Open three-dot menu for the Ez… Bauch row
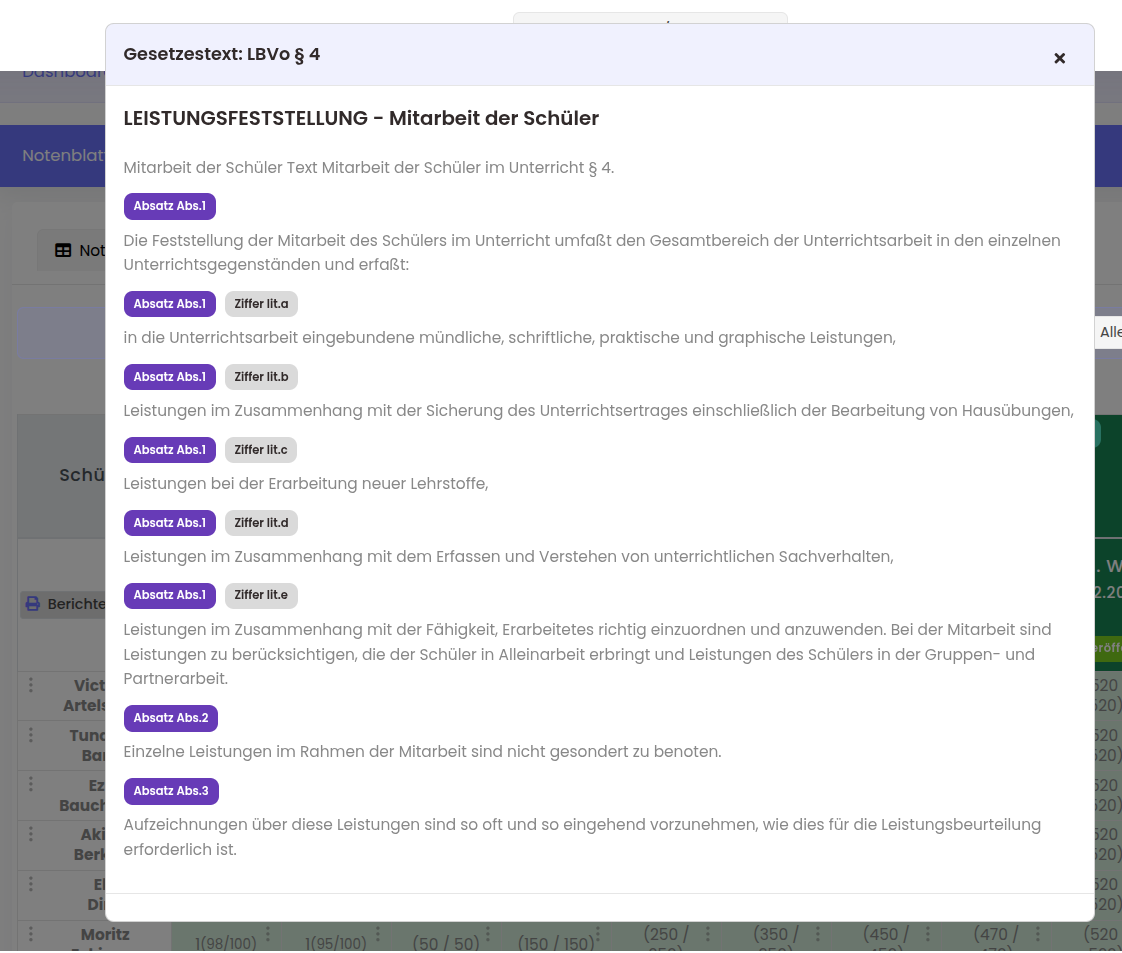 tap(31, 785)
